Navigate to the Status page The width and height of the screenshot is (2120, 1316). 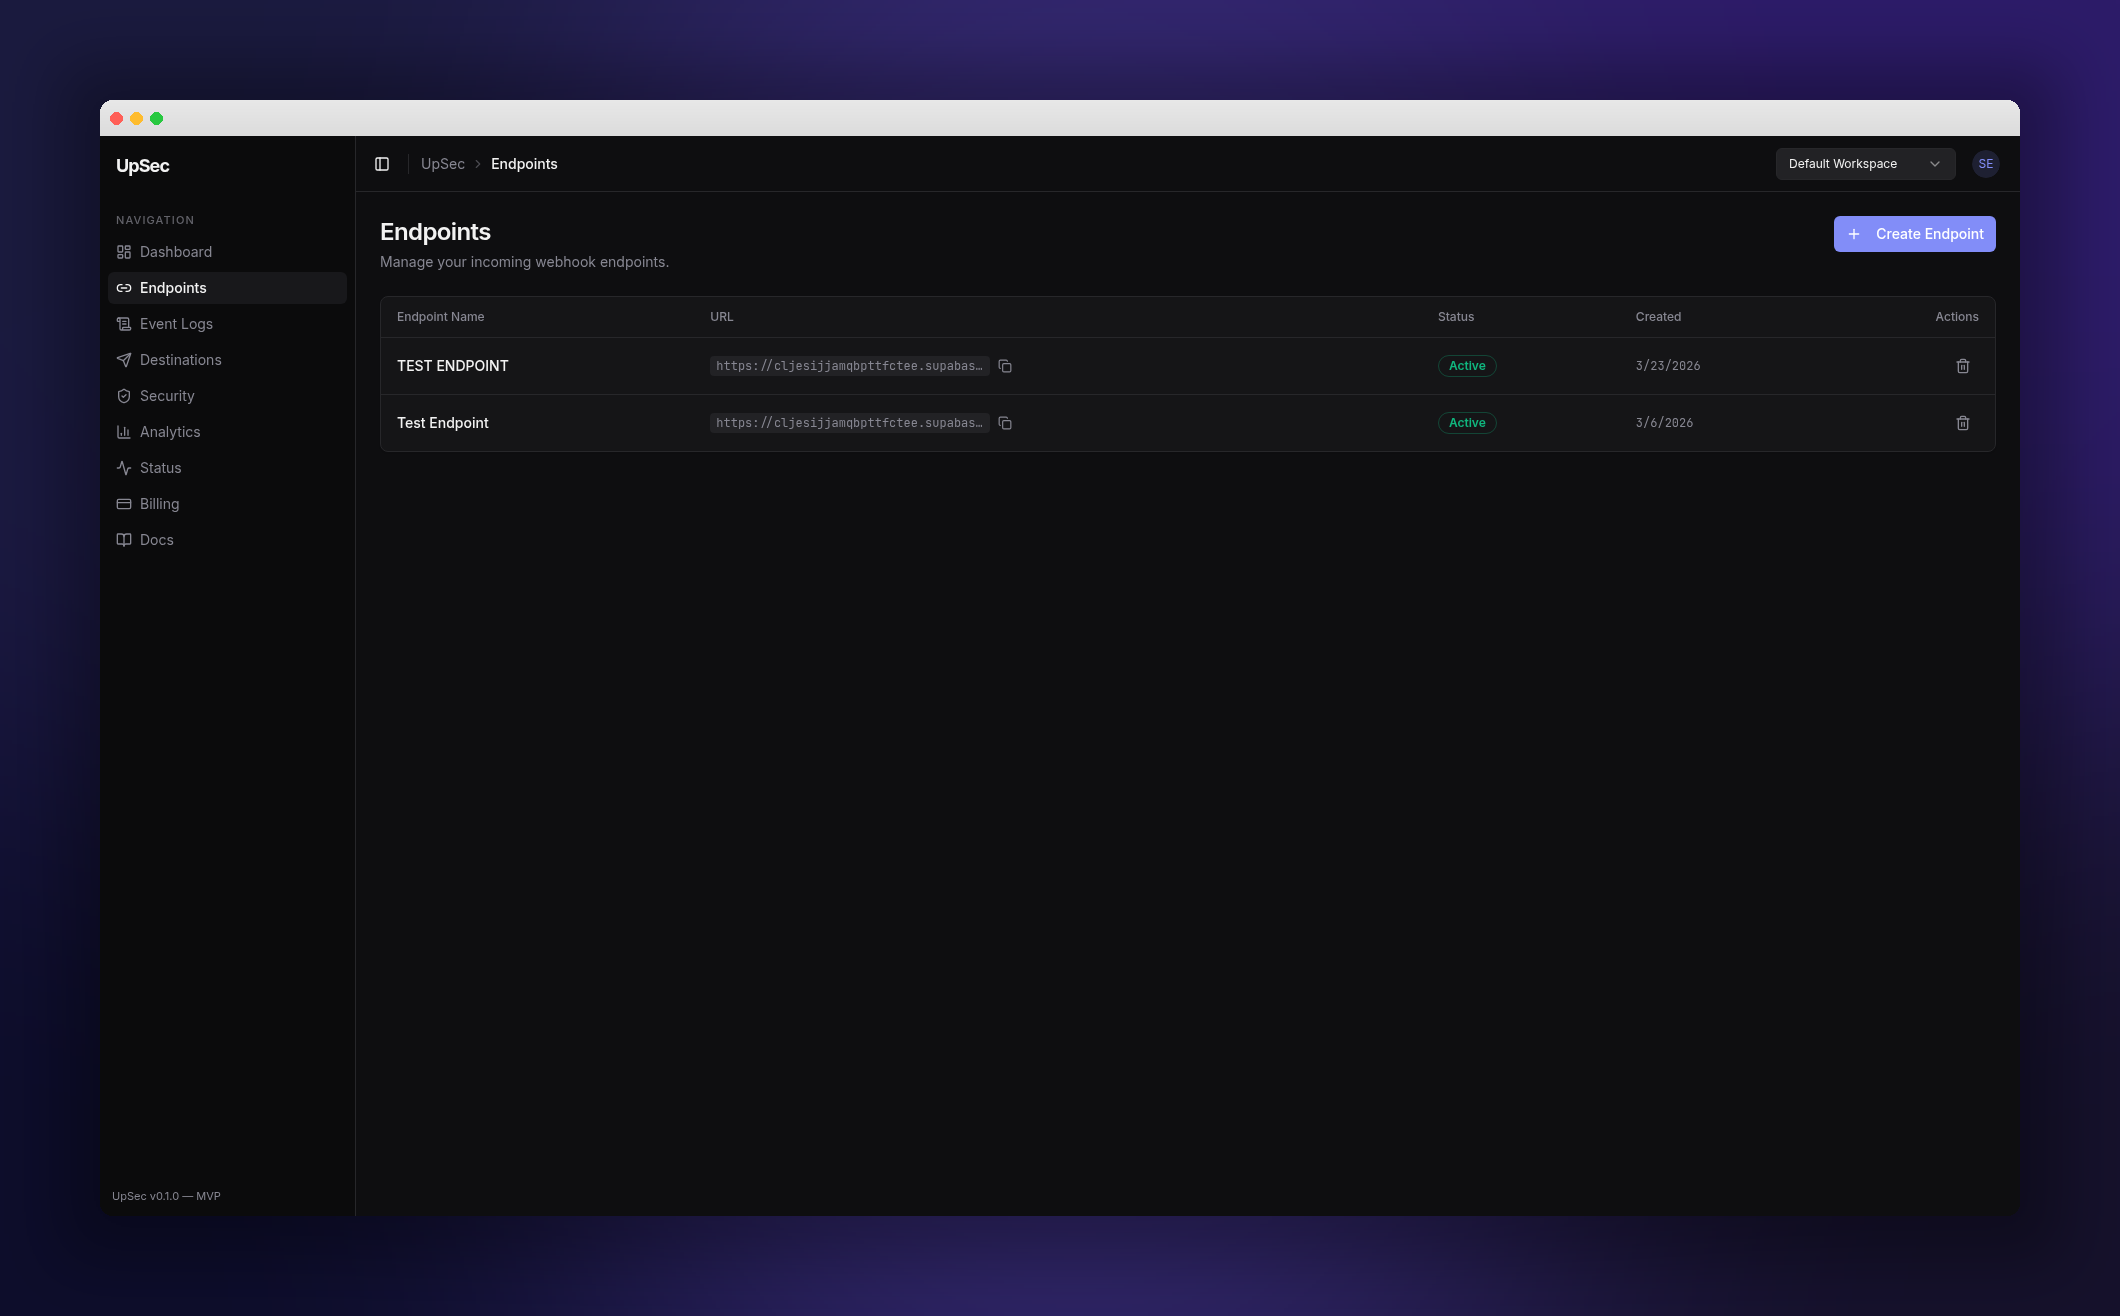tap(160, 468)
